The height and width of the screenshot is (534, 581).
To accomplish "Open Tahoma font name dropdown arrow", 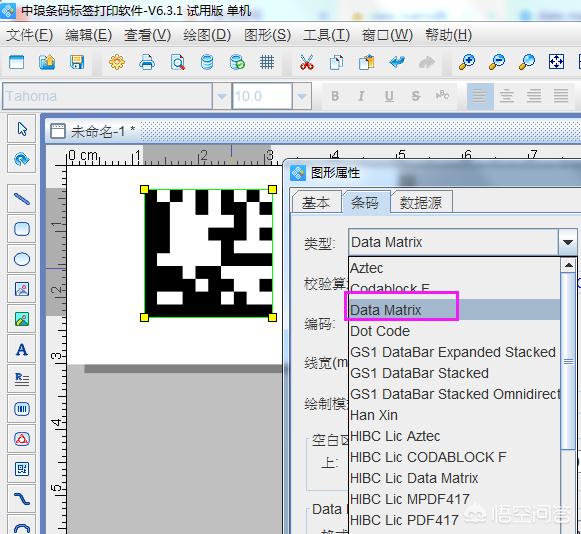I will 222,96.
